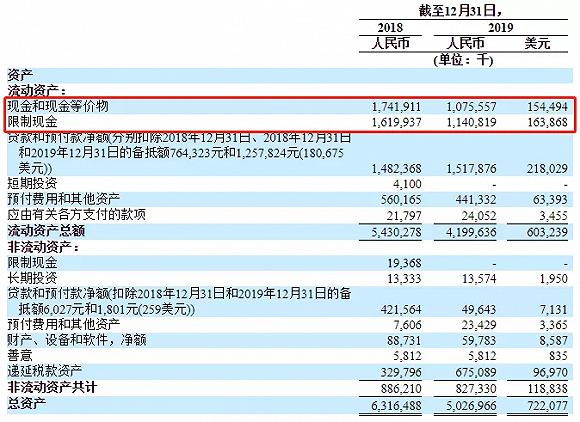The width and height of the screenshot is (580, 422).
Task: Select the 资产 section heading
Action: (x=20, y=75)
